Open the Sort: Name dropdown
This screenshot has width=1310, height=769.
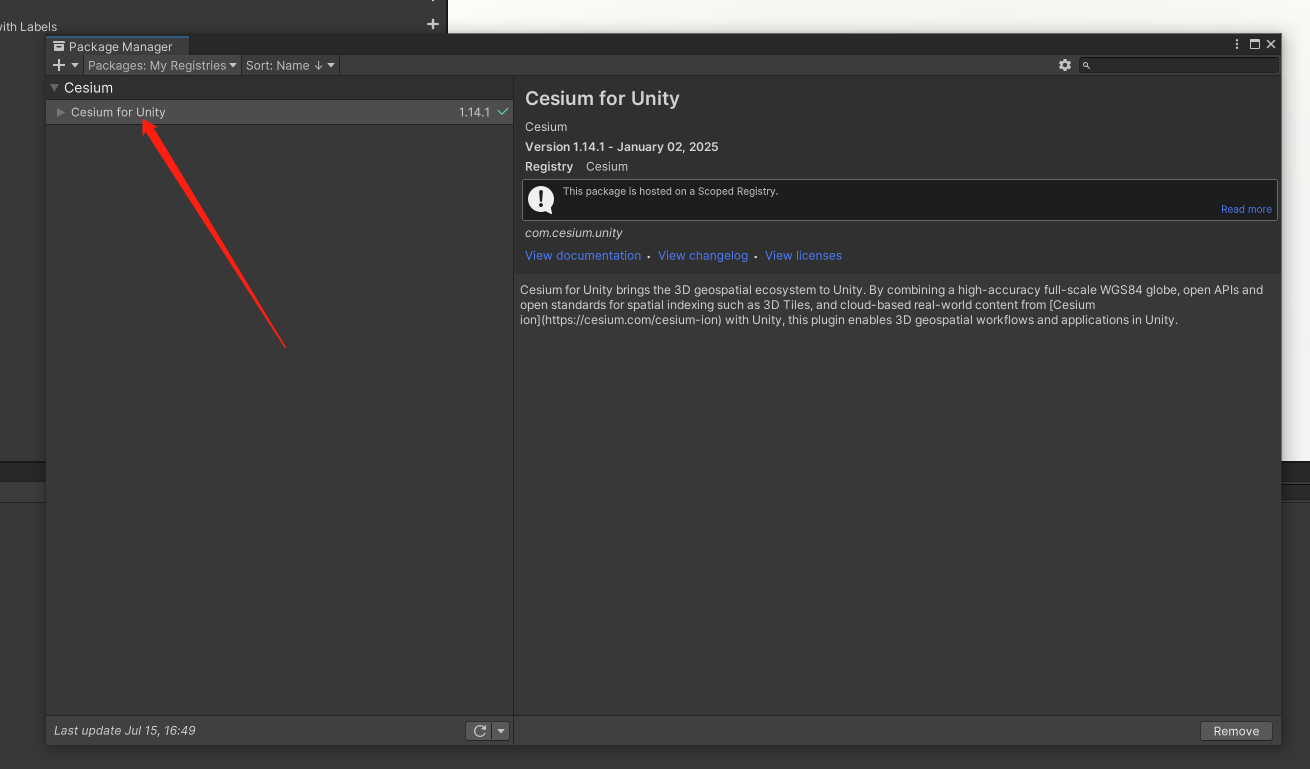click(x=290, y=65)
